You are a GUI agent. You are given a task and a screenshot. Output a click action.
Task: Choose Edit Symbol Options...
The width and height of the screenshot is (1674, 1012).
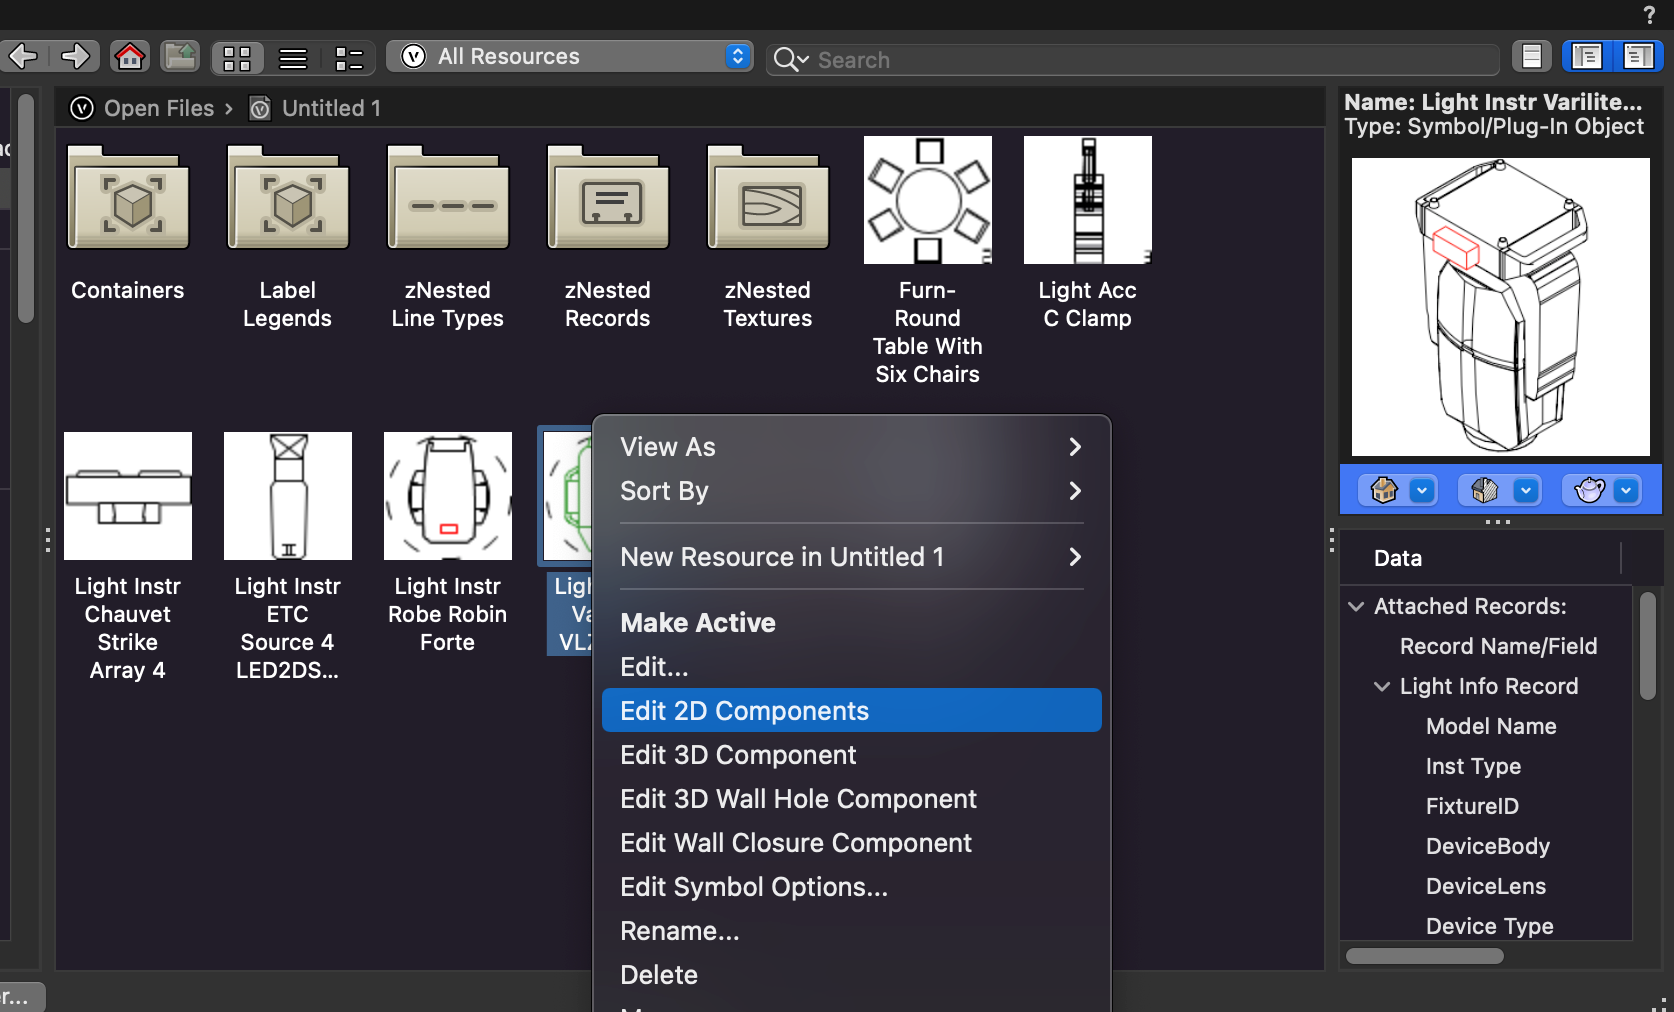(x=852, y=887)
